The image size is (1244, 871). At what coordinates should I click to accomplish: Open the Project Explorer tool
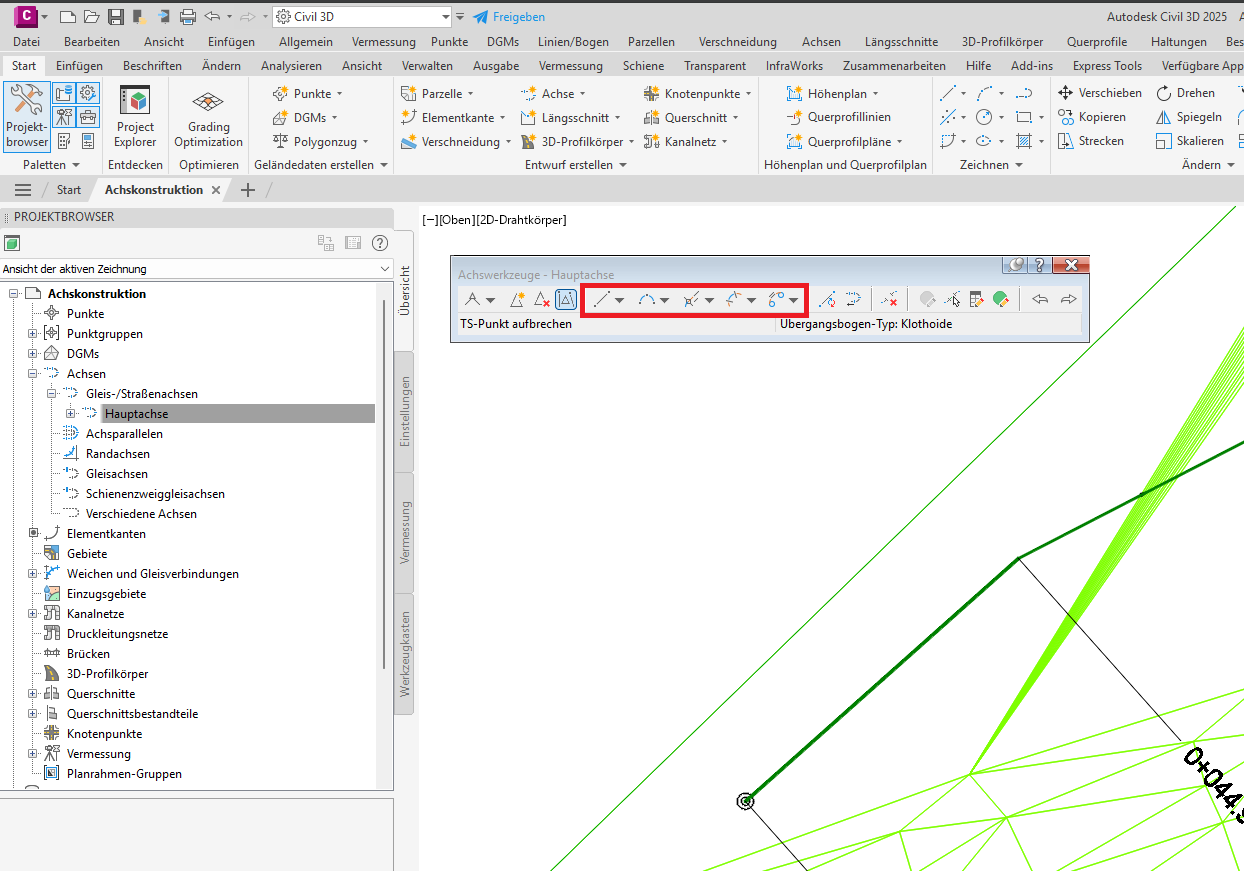(x=135, y=117)
